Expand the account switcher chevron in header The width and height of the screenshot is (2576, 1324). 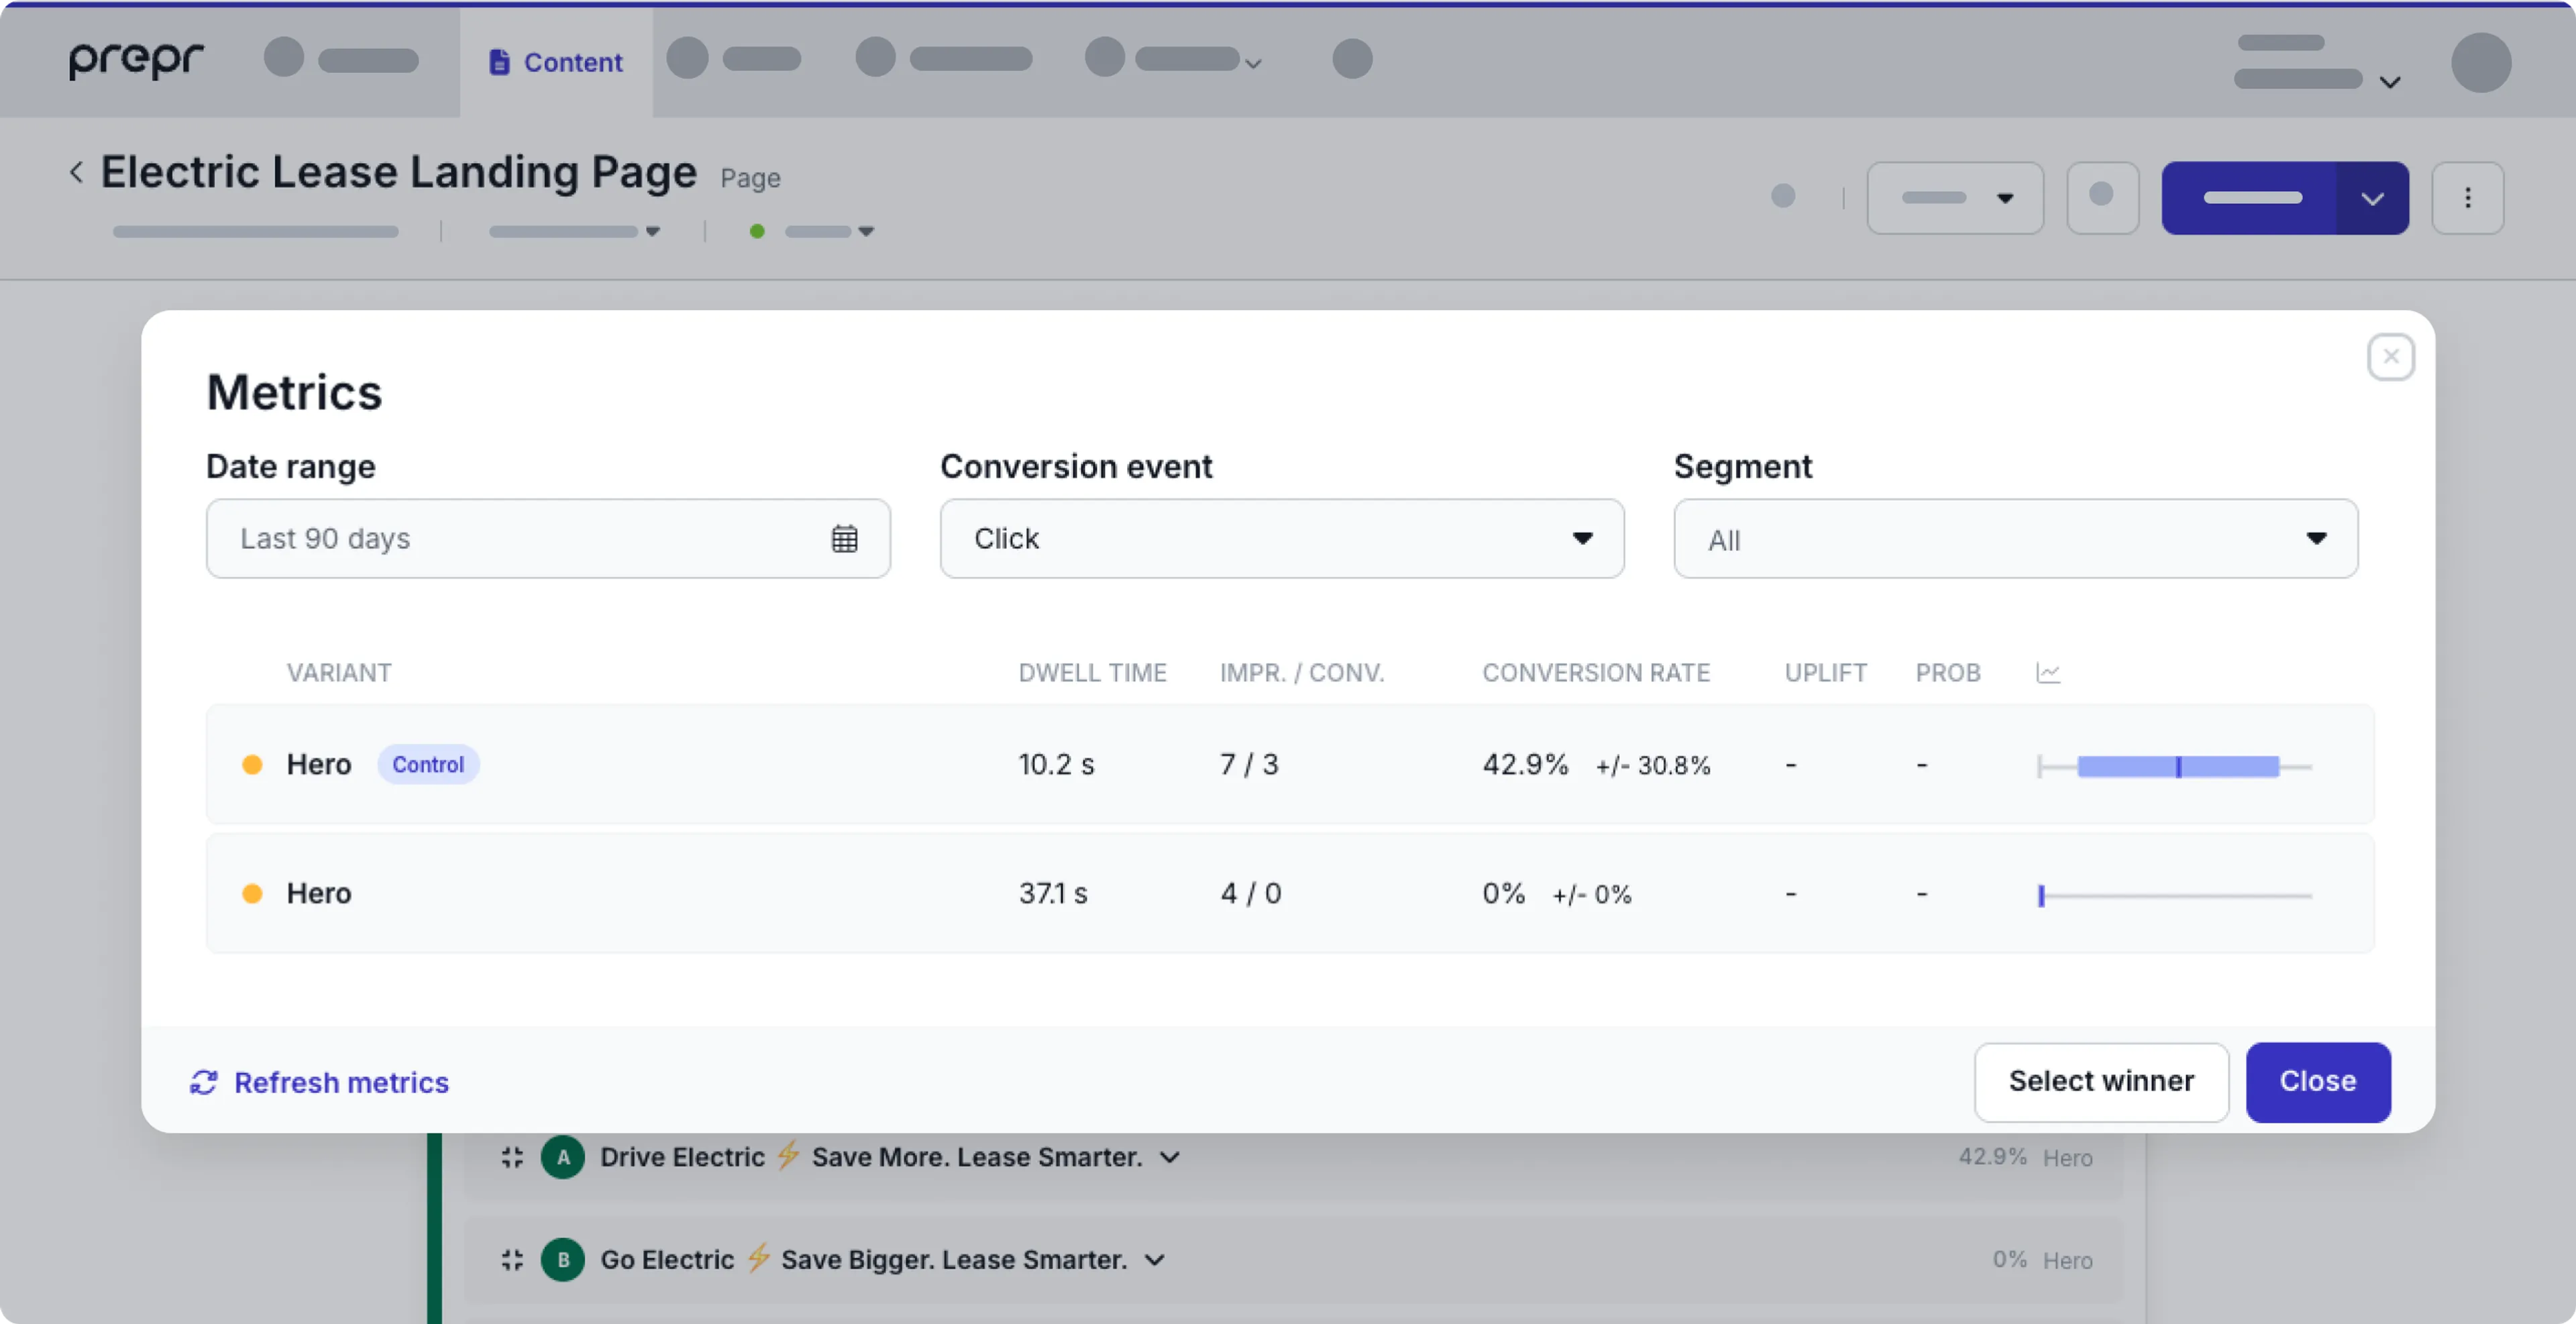(x=2390, y=82)
